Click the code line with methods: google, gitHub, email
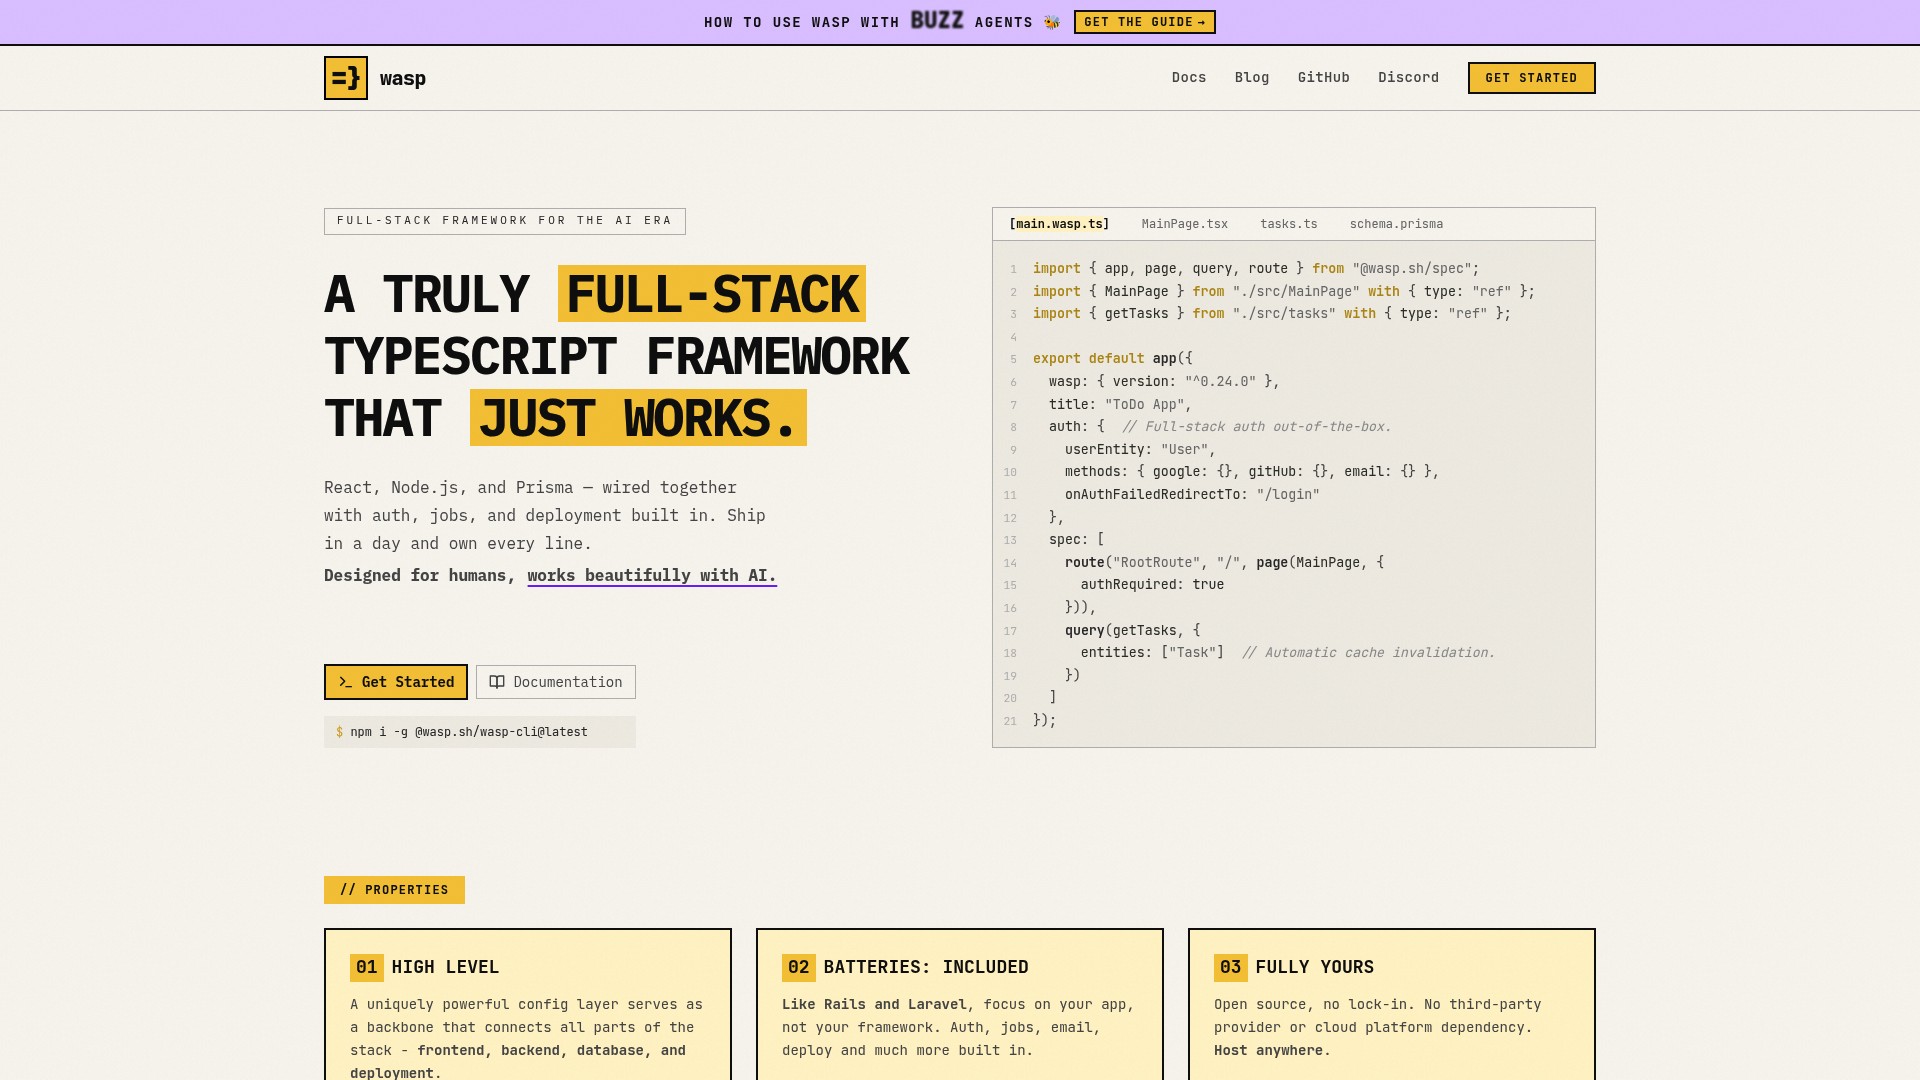This screenshot has height=1080, width=1920. click(x=1253, y=472)
